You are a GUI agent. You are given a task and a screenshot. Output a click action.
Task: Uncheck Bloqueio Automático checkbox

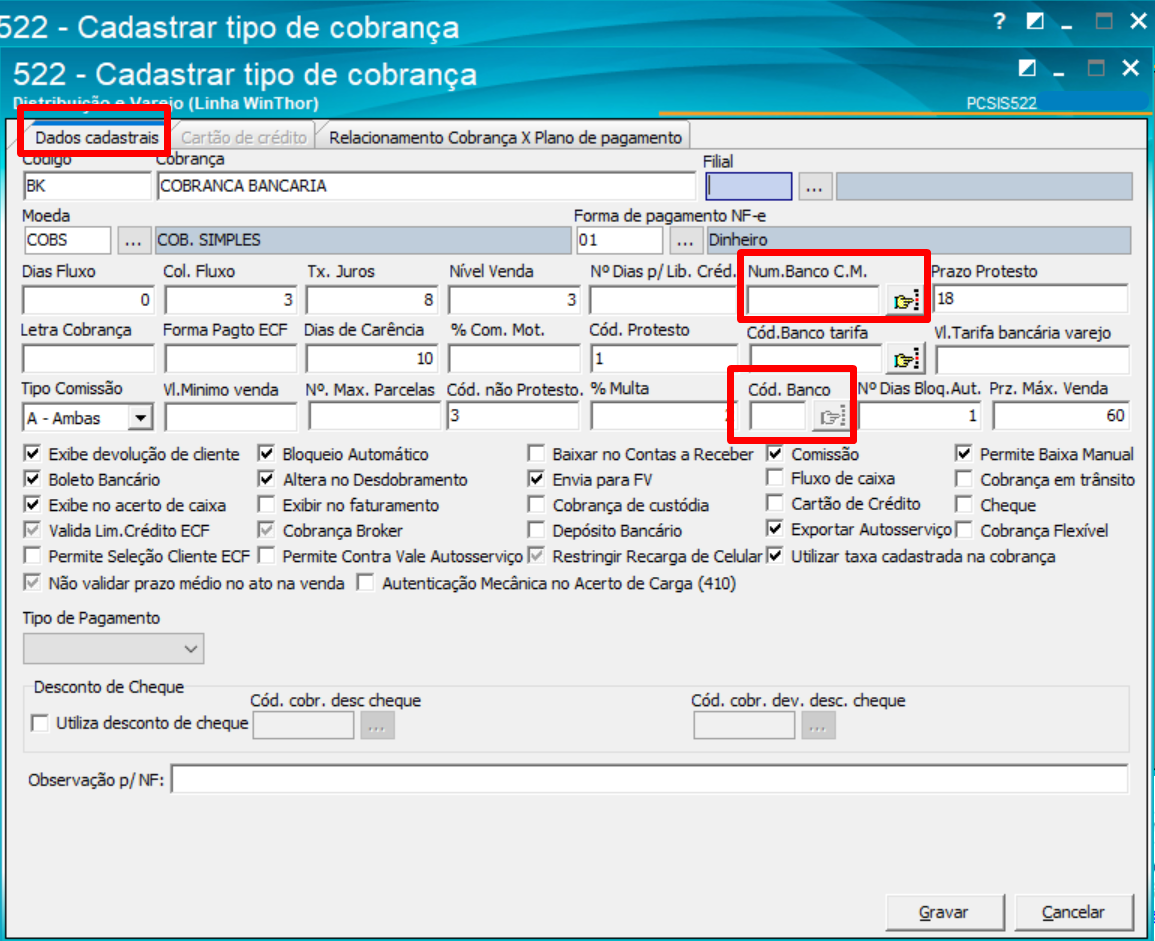point(267,452)
